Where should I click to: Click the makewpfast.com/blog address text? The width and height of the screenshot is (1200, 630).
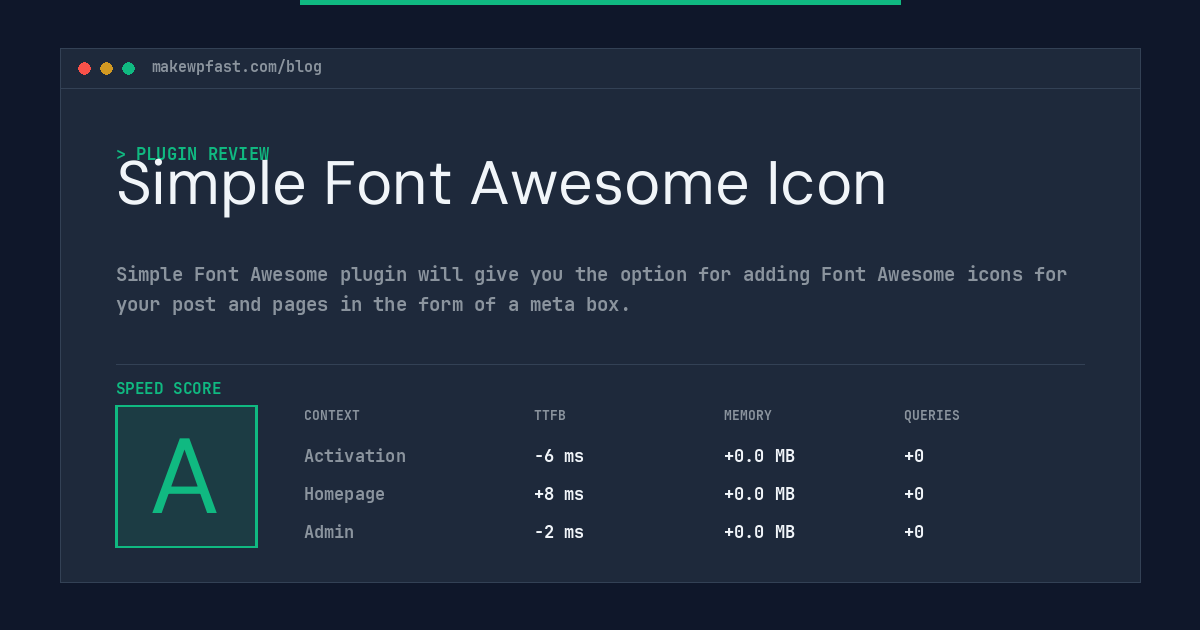pos(237,67)
